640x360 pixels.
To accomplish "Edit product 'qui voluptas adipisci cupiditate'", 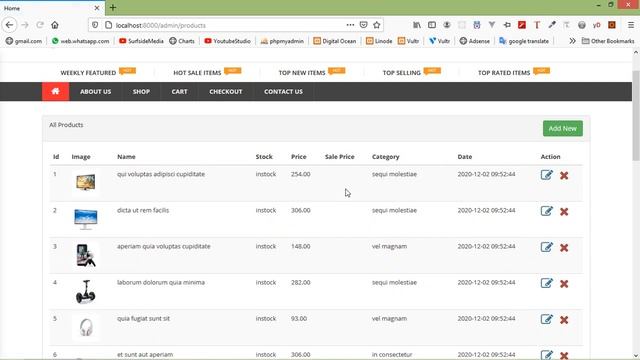I will pos(547,175).
